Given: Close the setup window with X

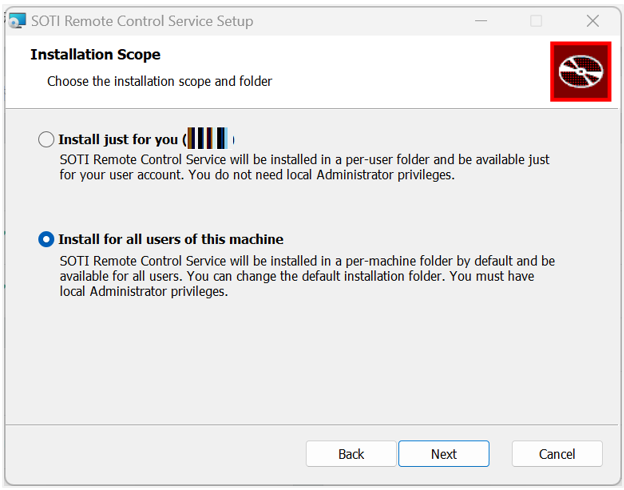Looking at the screenshot, I should [593, 21].
